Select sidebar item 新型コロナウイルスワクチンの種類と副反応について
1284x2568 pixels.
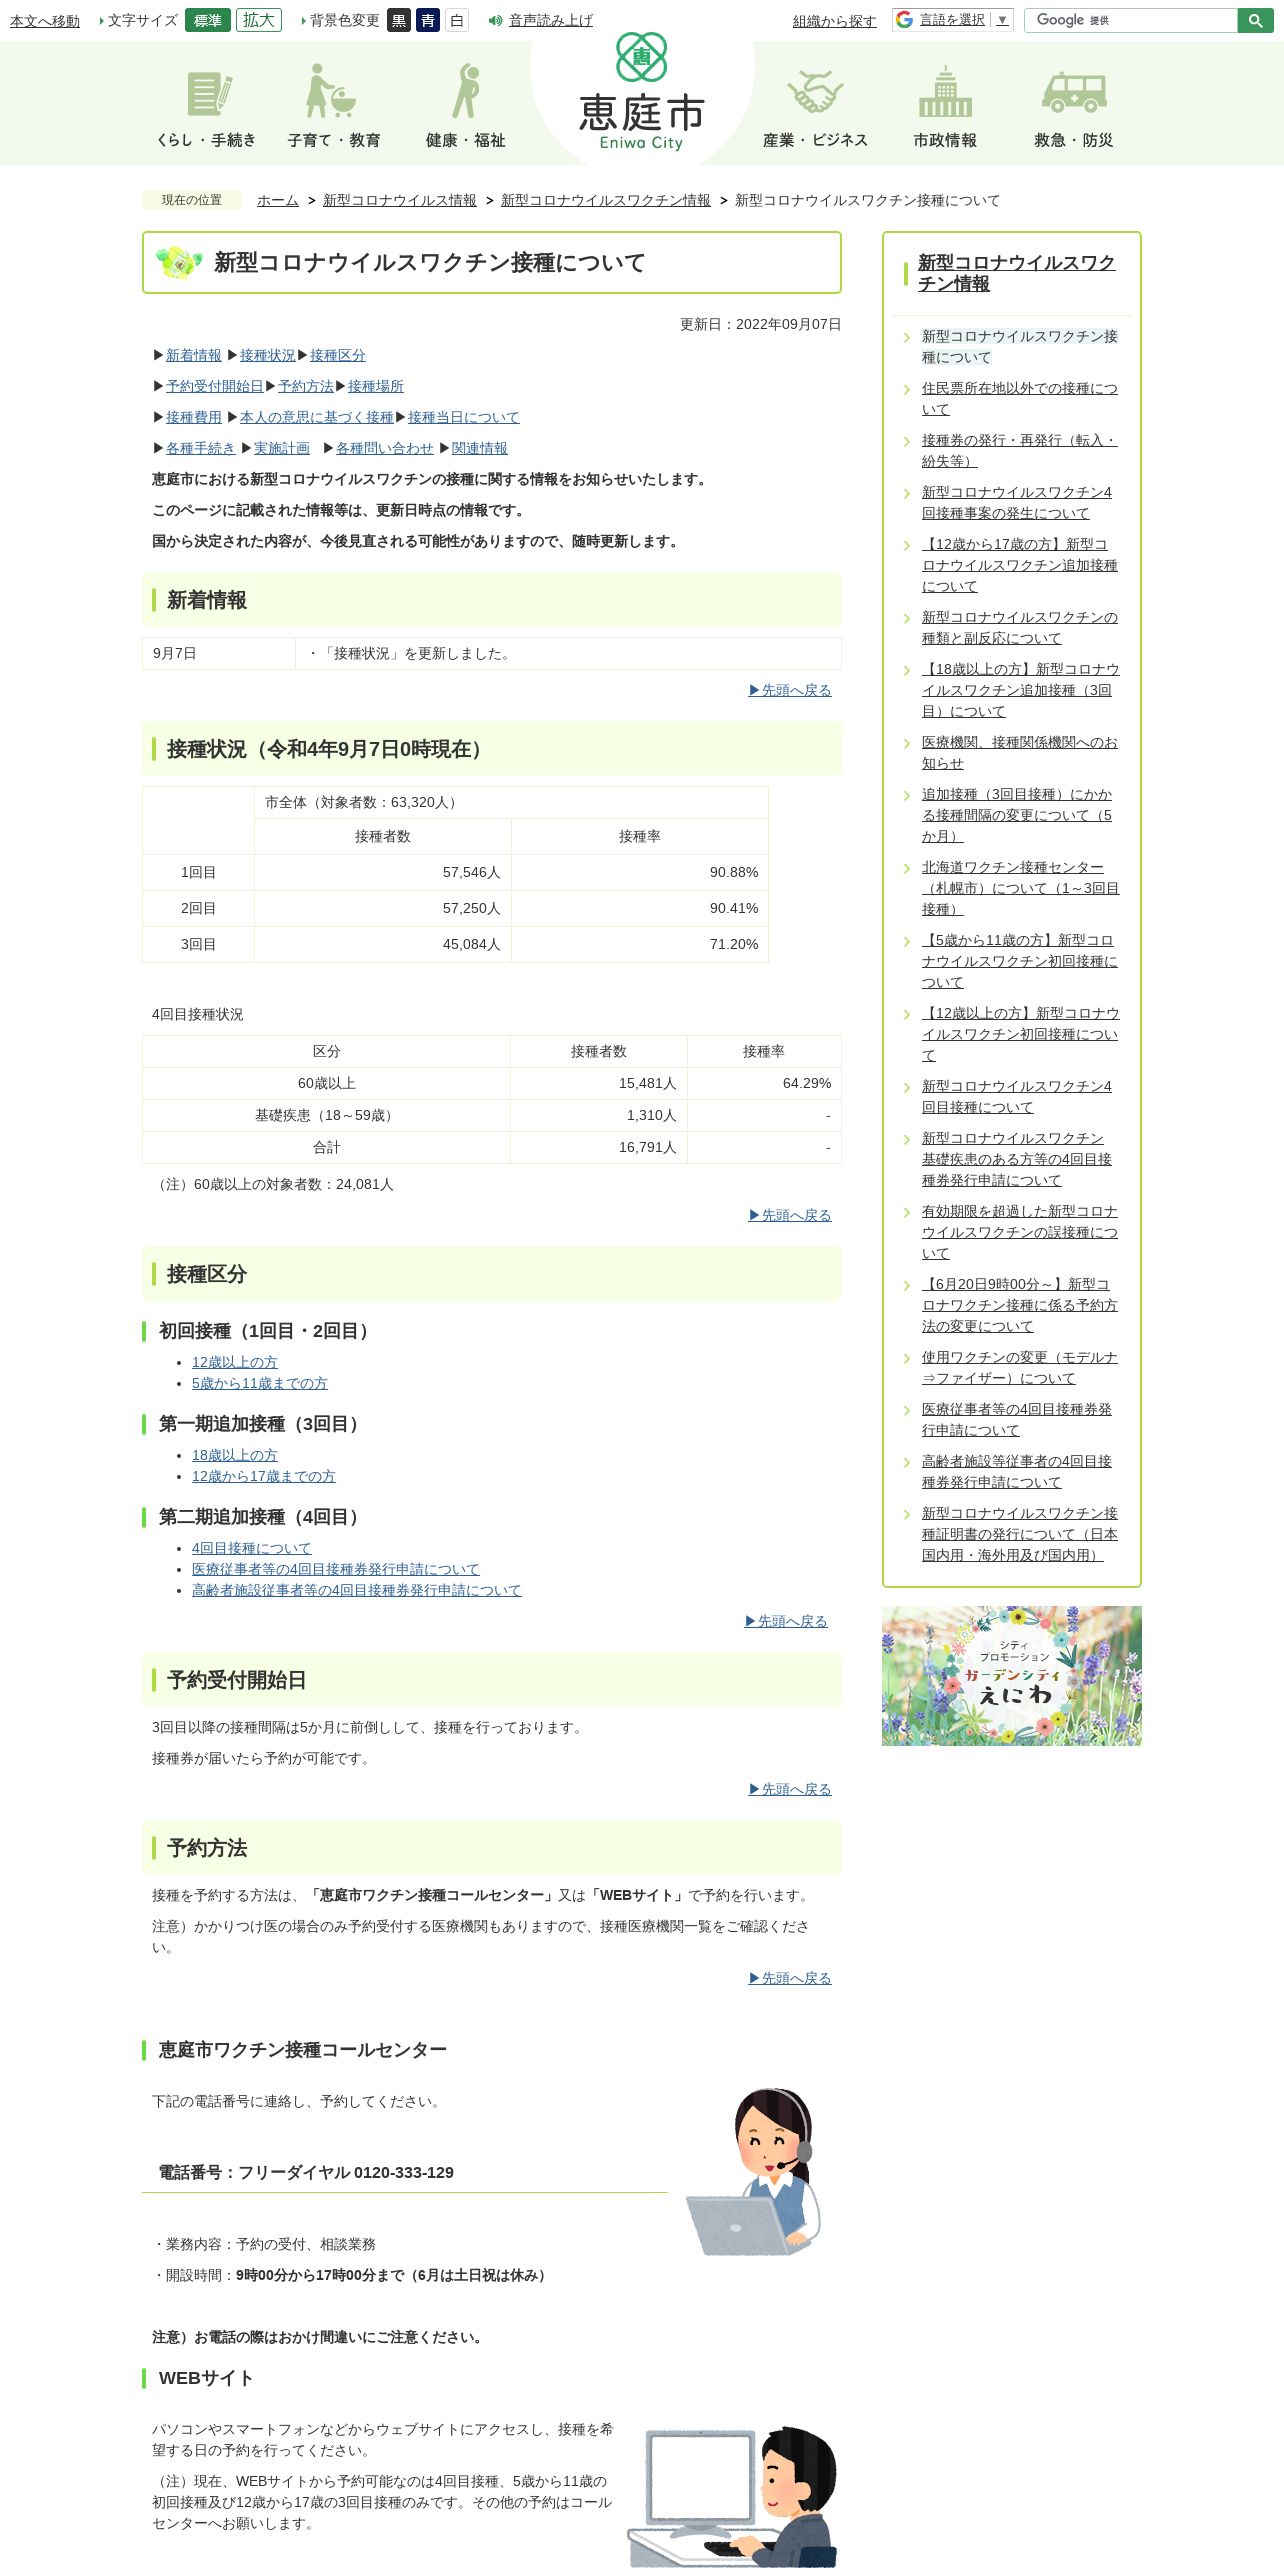1020,628
